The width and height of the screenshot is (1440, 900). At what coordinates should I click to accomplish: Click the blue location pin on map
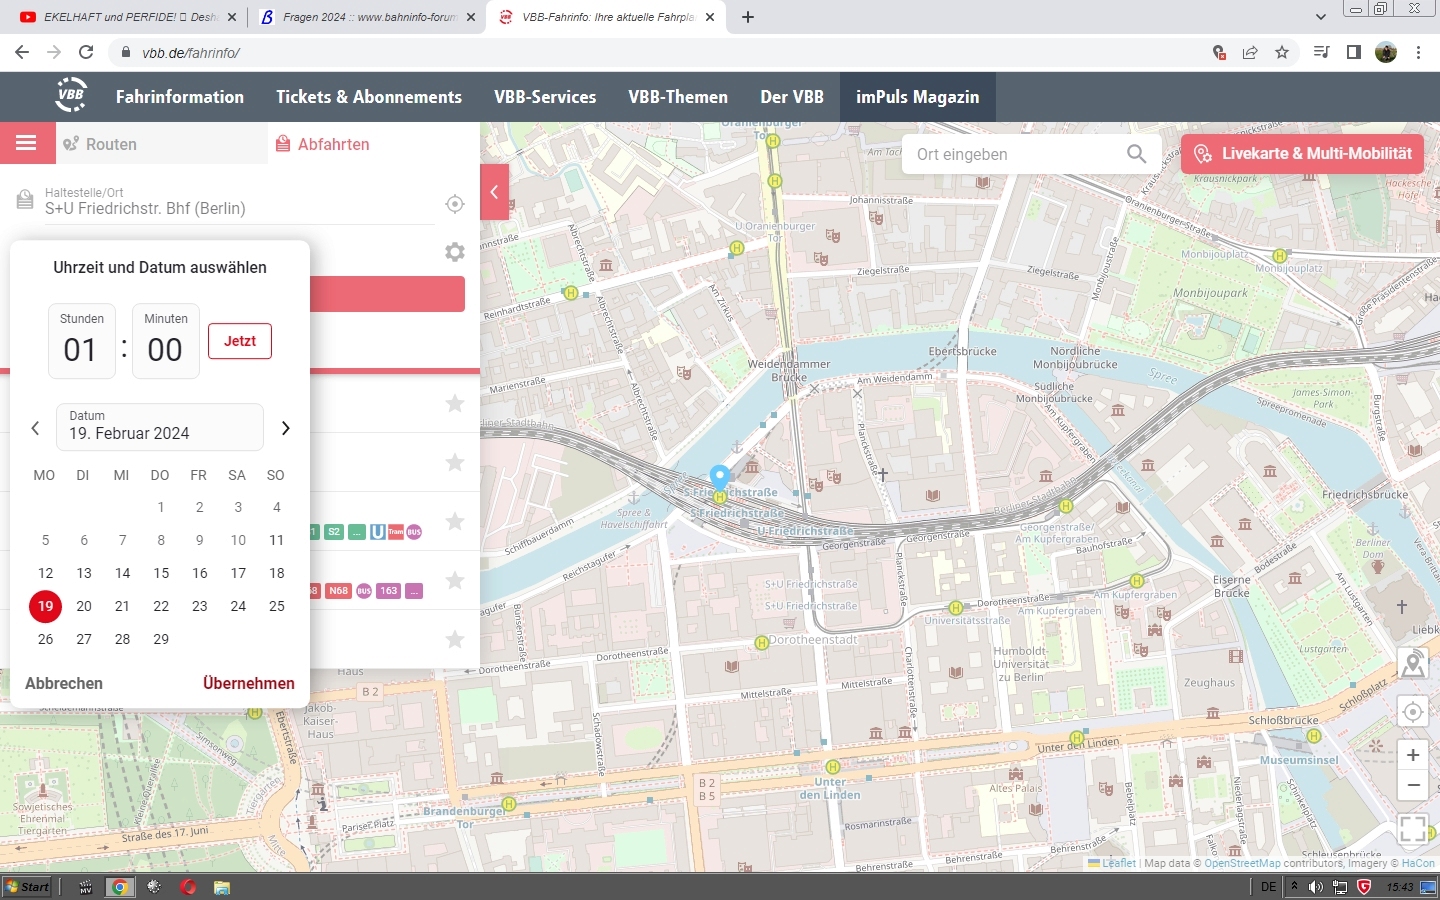(720, 477)
